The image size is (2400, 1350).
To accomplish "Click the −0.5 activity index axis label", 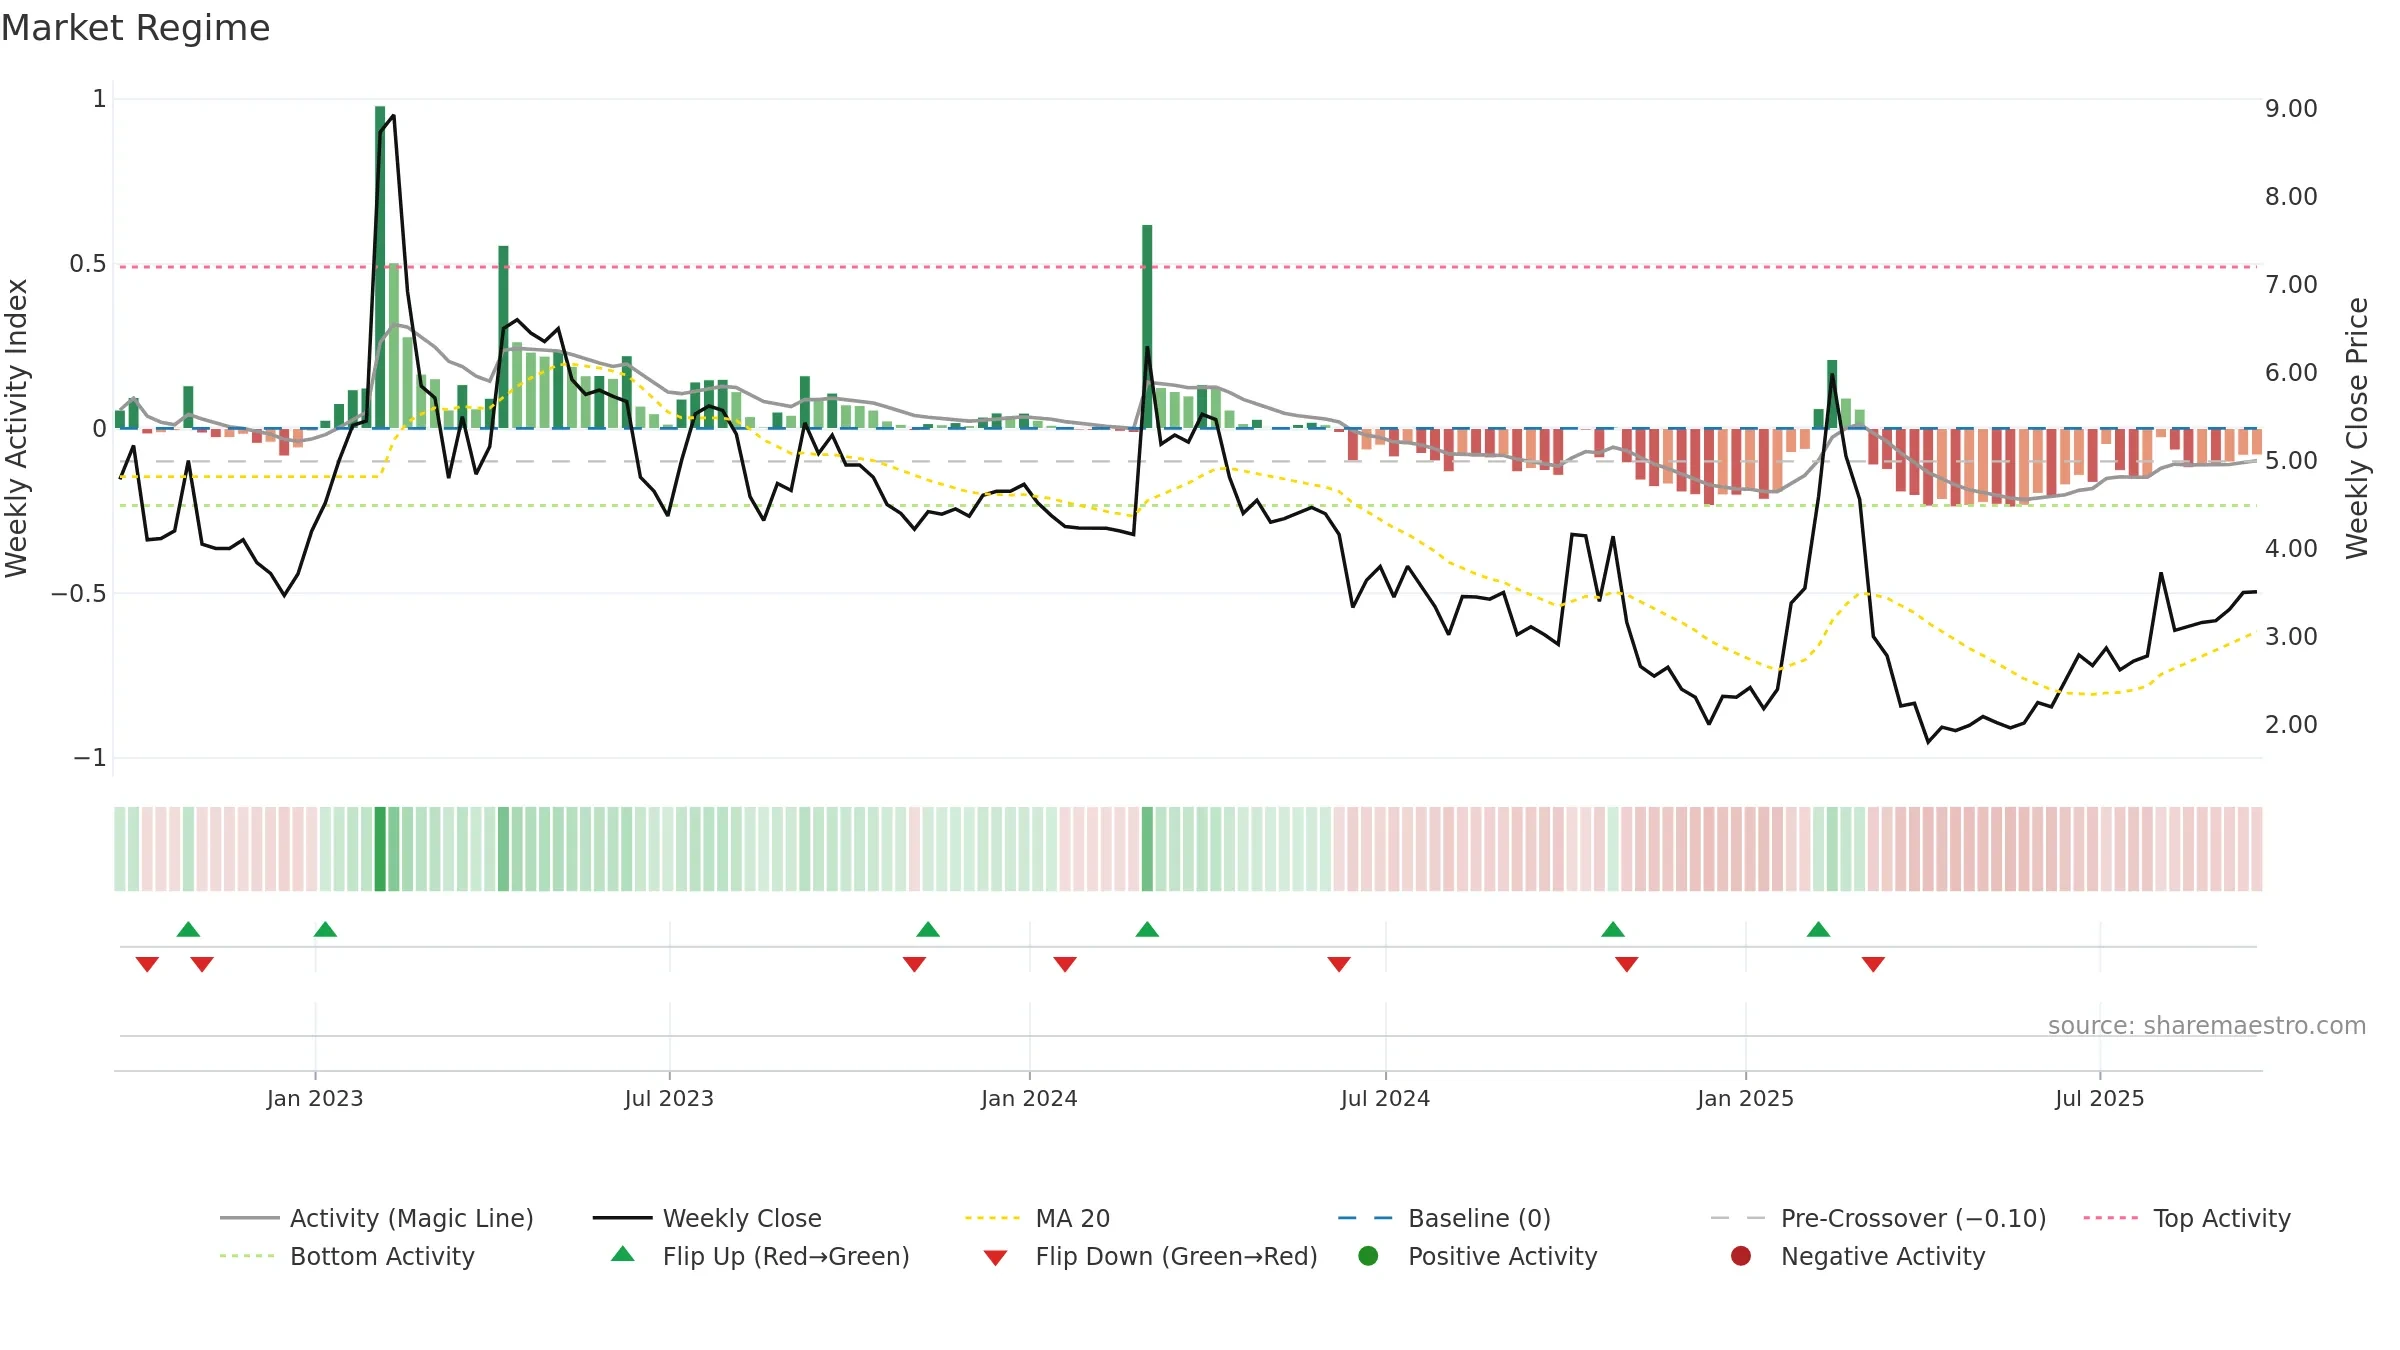I will coord(78,593).
